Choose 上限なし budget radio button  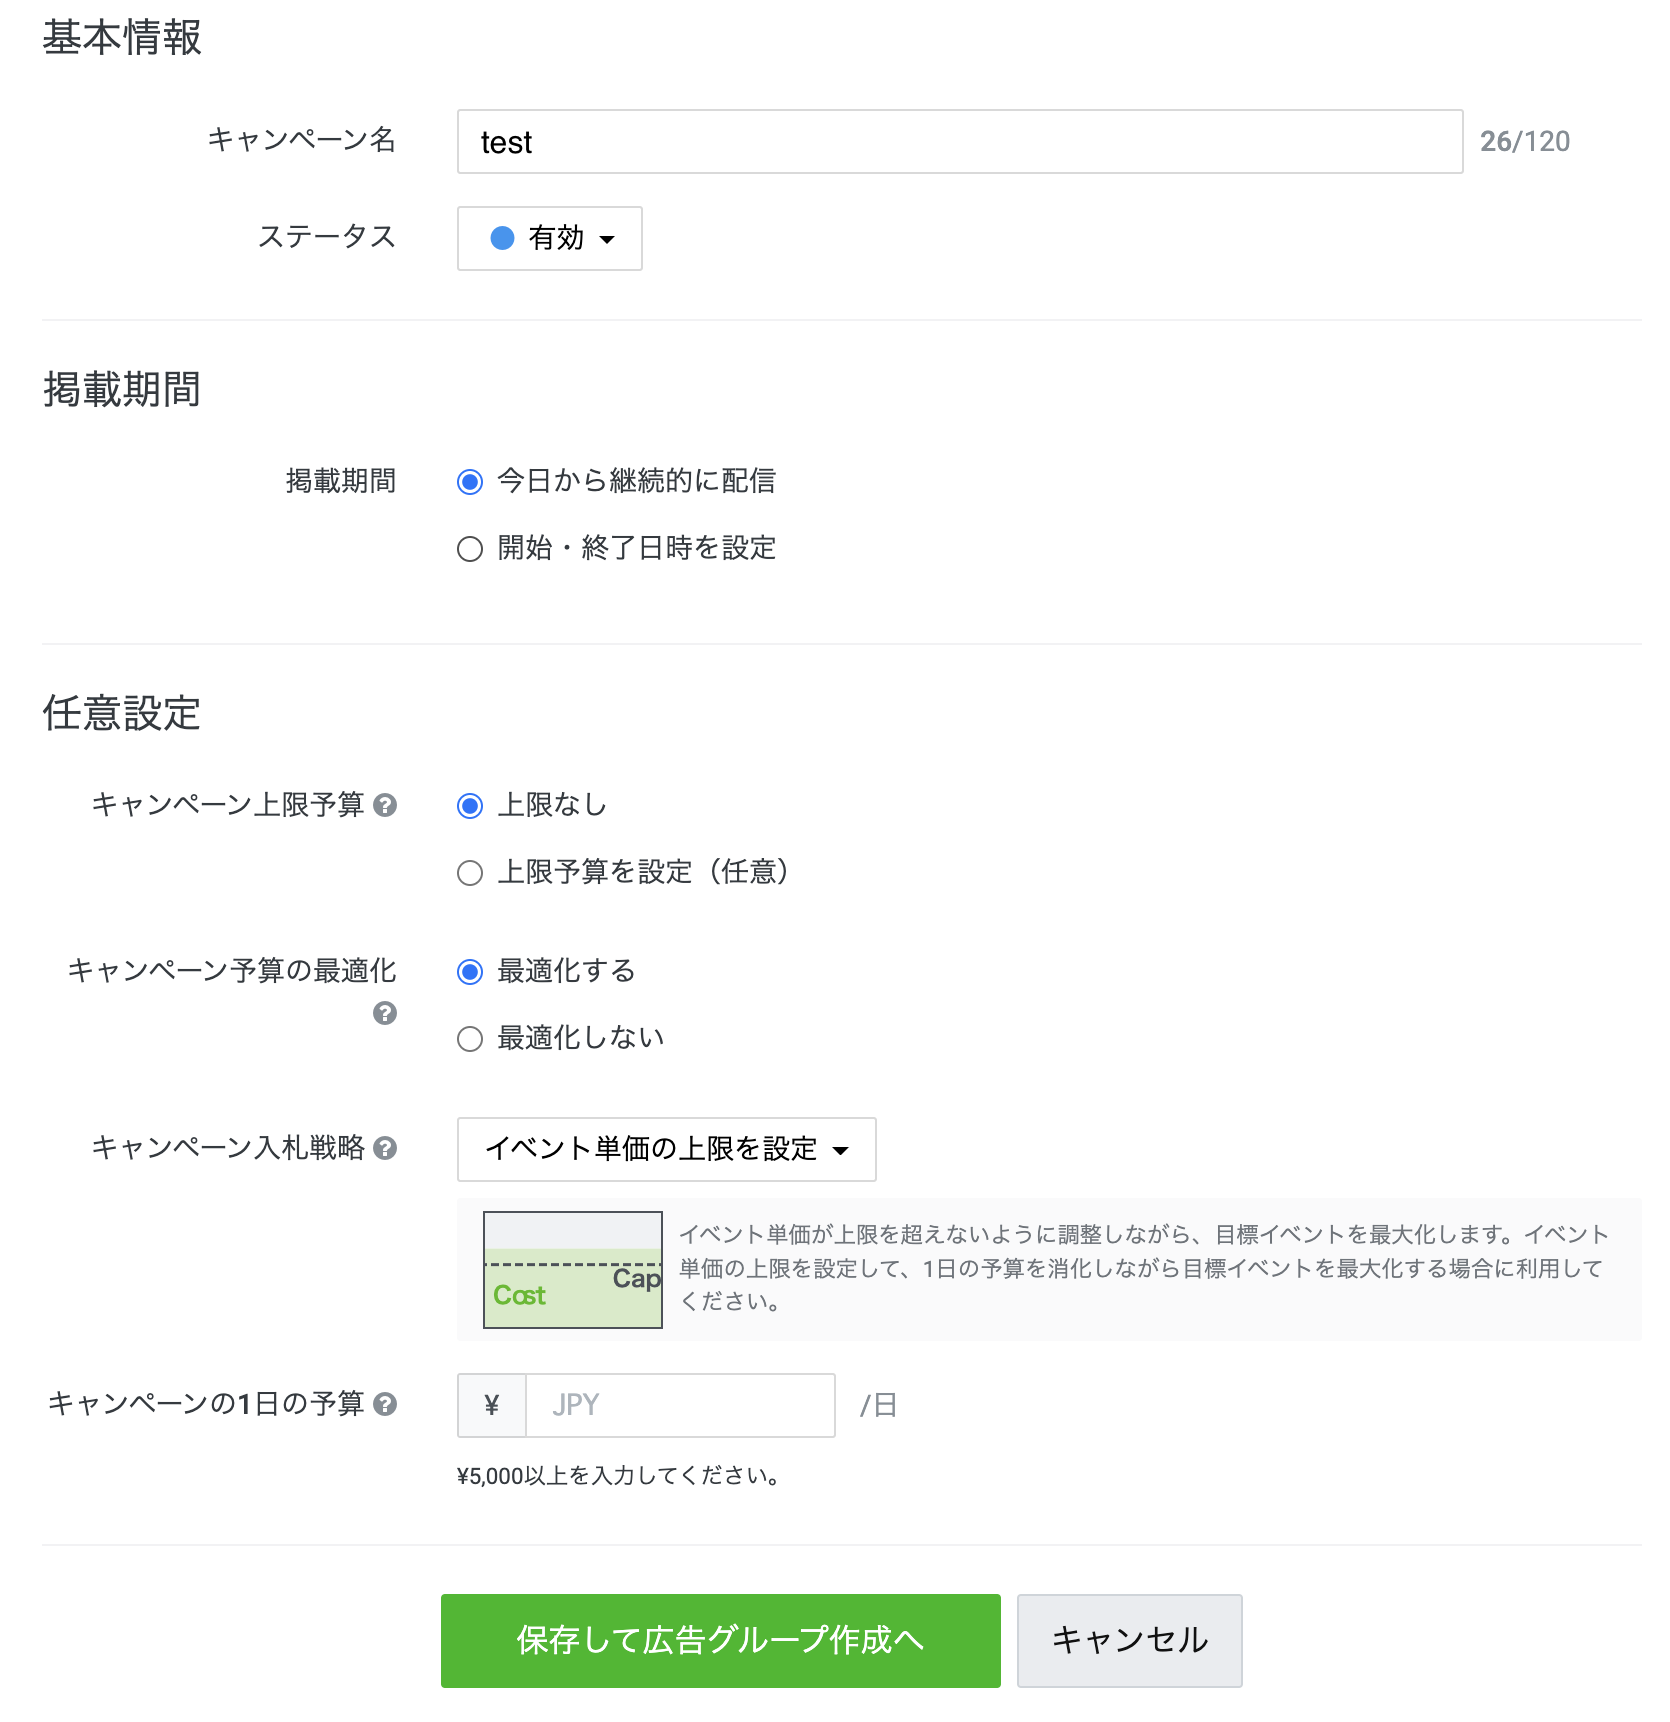pyautogui.click(x=470, y=806)
